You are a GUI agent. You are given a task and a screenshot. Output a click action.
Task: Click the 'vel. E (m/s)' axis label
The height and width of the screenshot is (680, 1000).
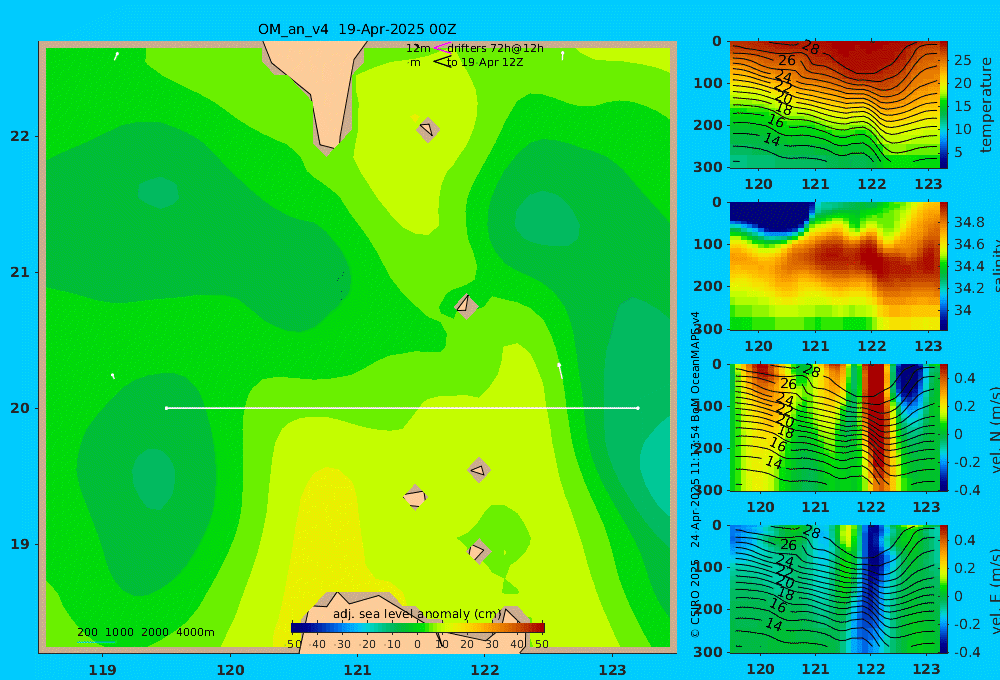click(995, 590)
